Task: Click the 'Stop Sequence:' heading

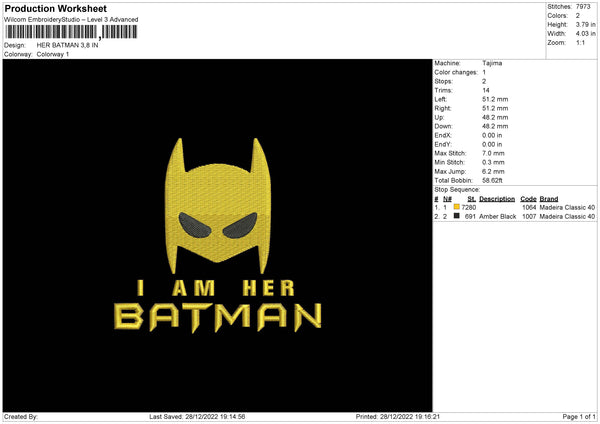Action: pos(457,190)
